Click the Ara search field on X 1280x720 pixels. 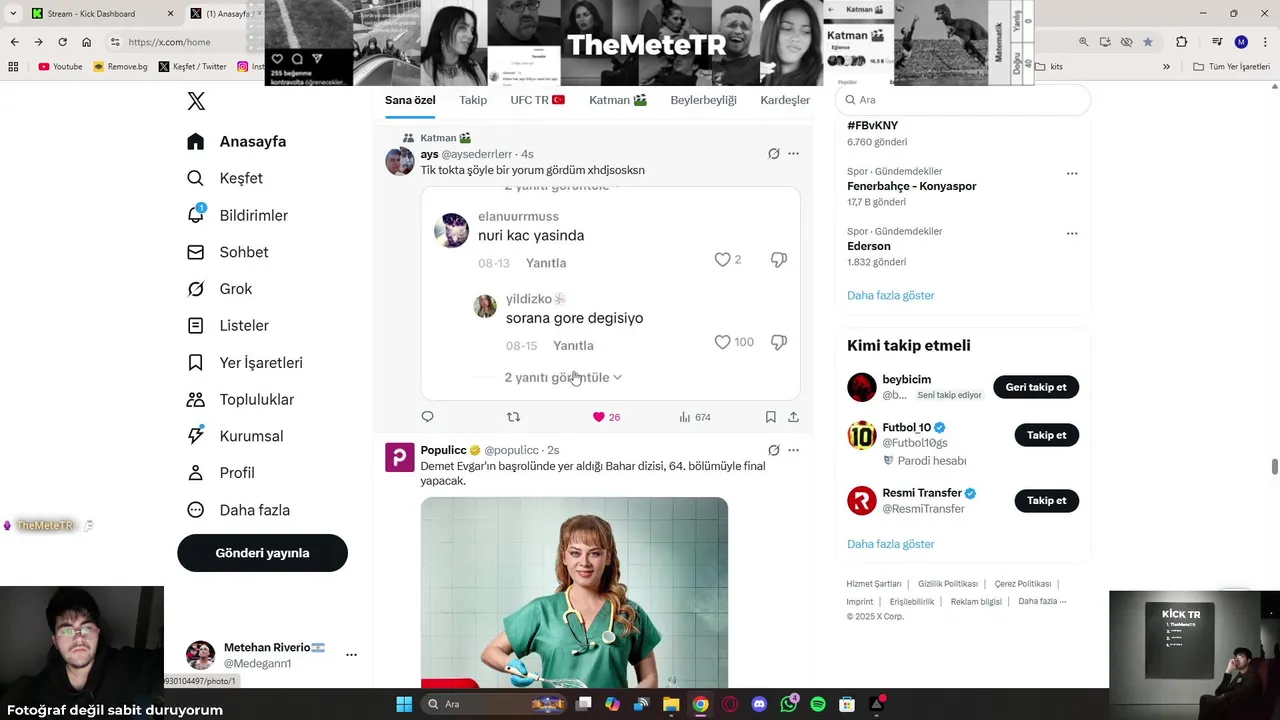[x=962, y=100]
